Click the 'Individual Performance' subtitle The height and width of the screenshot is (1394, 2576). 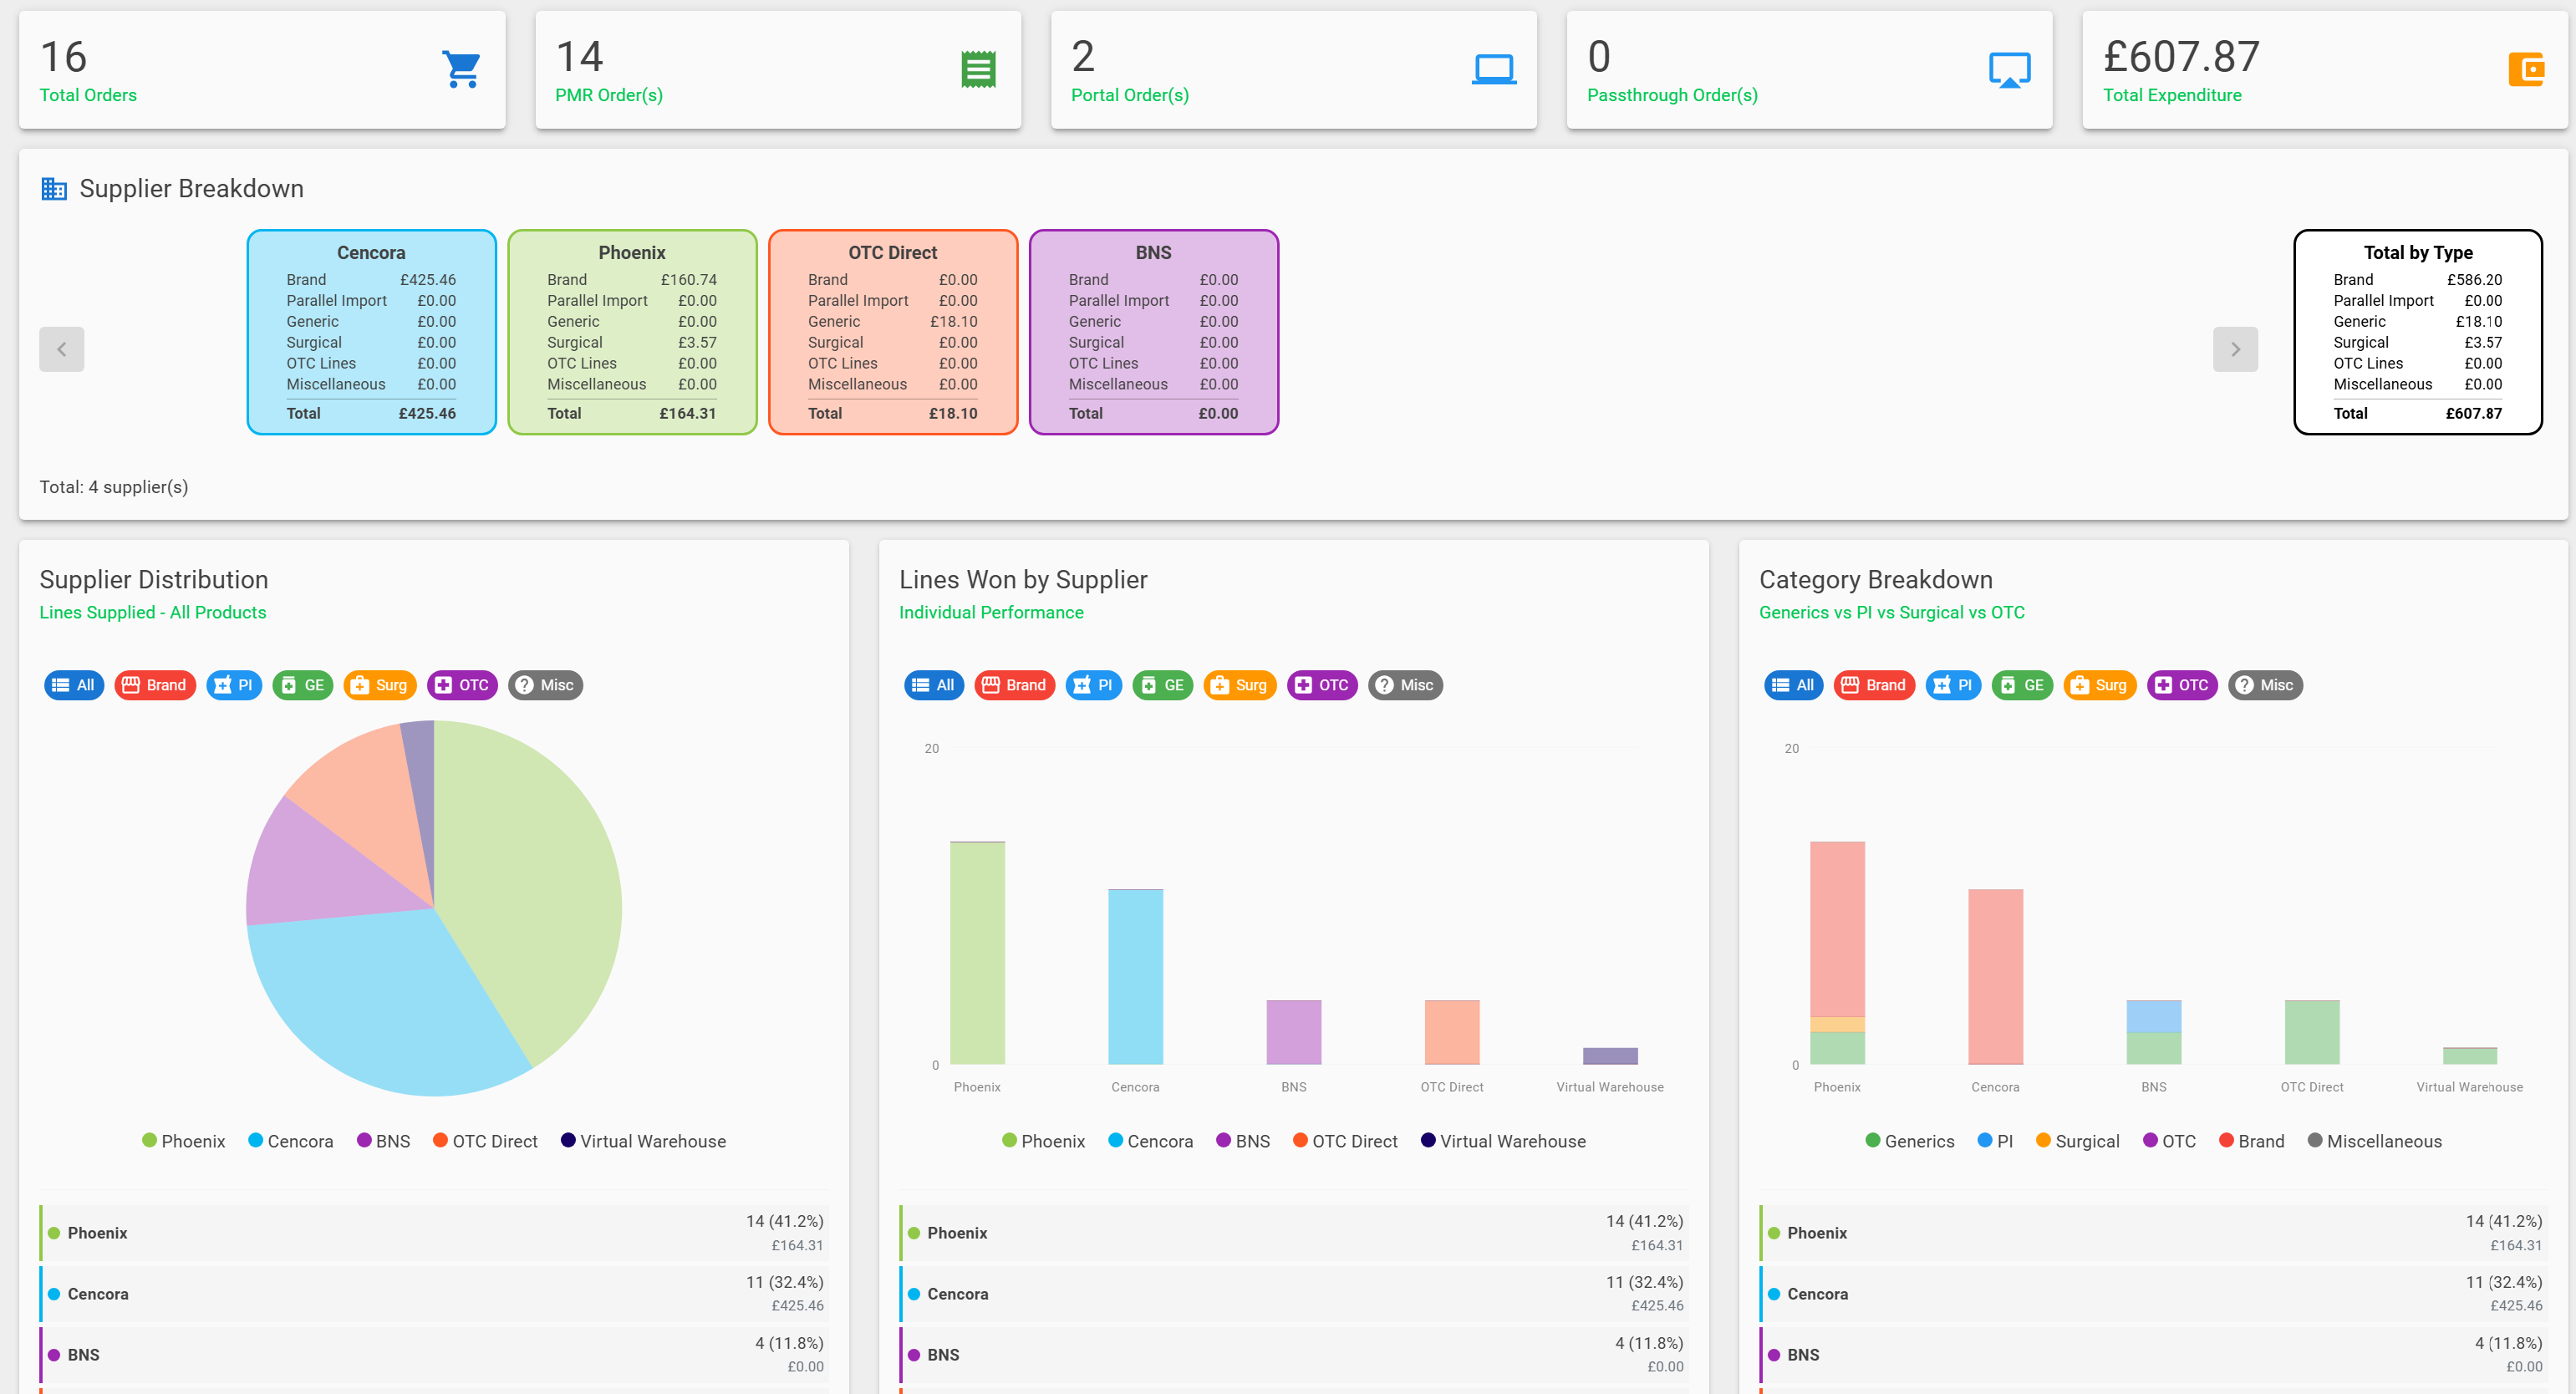[991, 612]
